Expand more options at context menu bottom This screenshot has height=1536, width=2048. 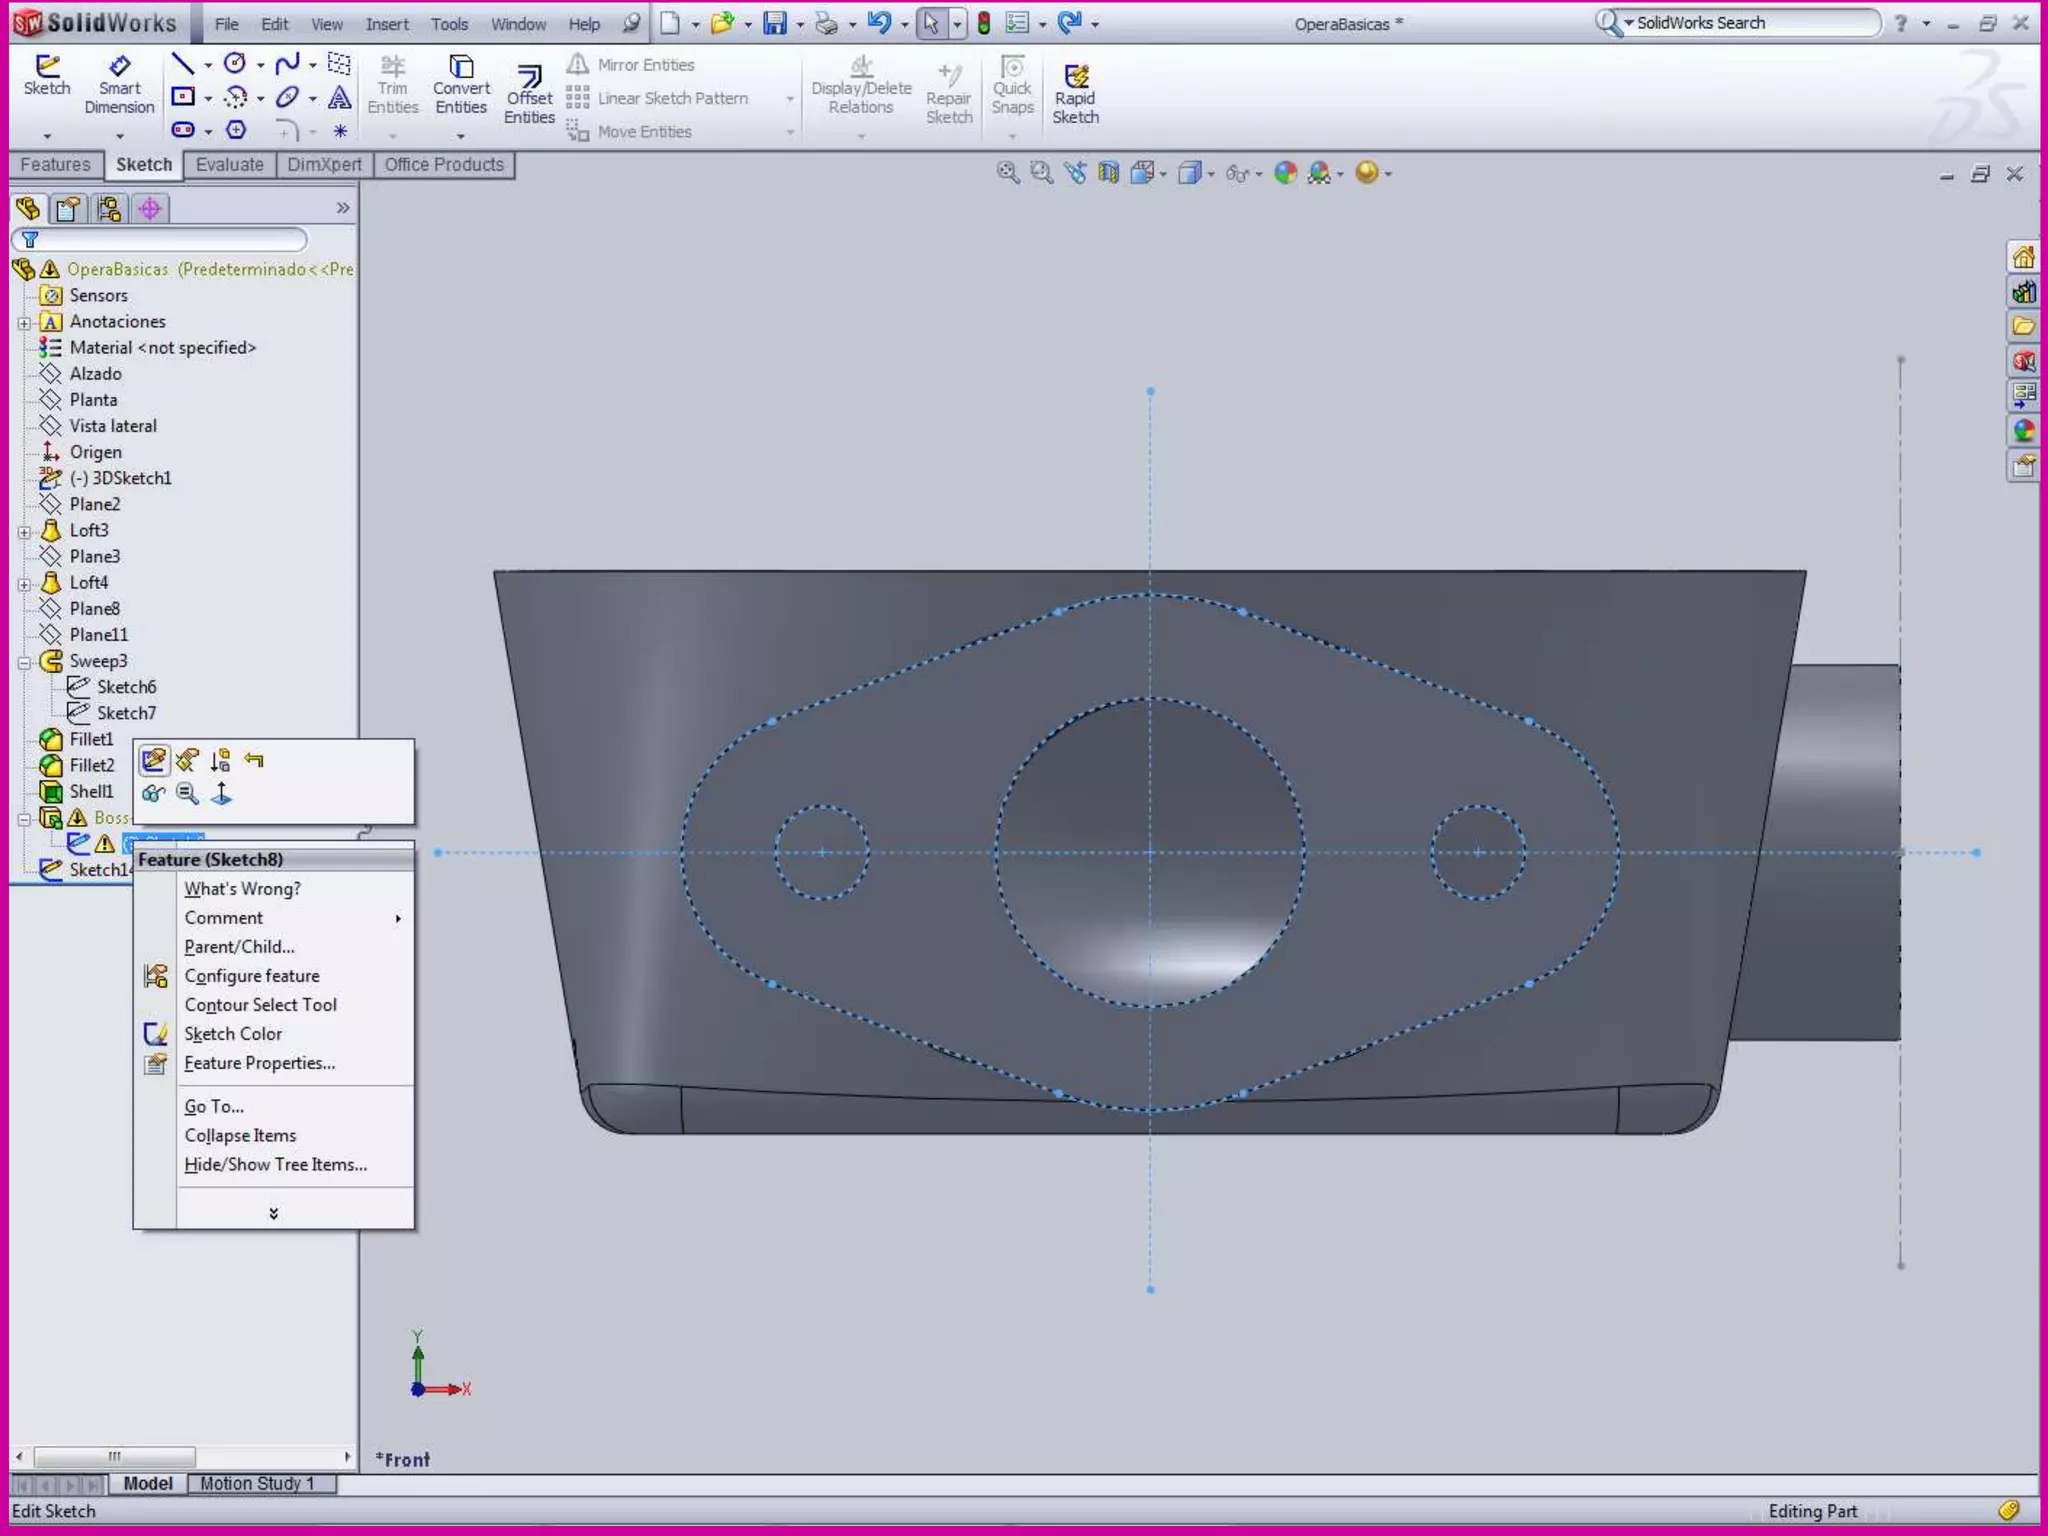point(273,1213)
